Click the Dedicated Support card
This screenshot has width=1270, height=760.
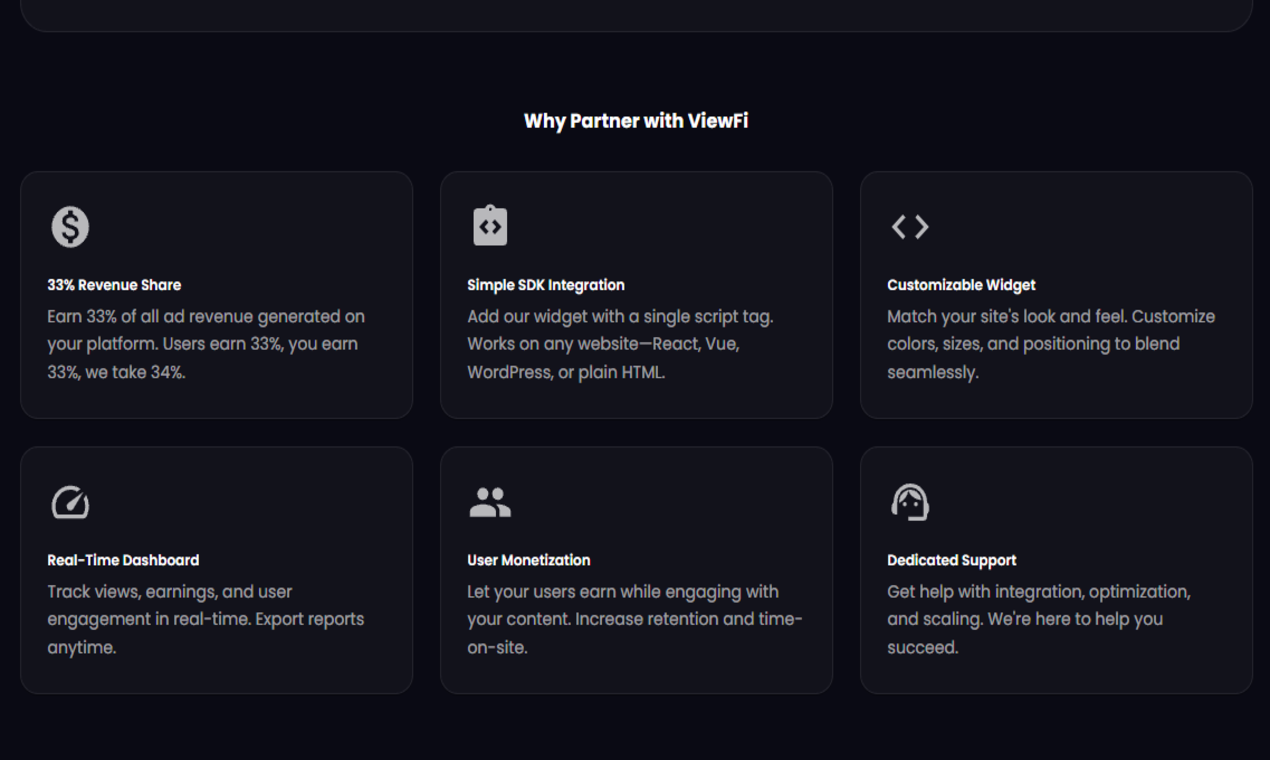pyautogui.click(x=1056, y=569)
